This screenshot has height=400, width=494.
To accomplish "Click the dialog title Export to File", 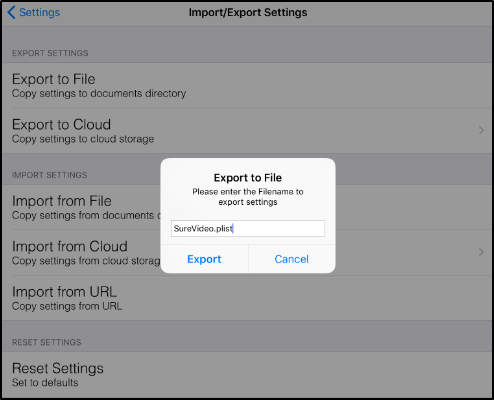I will click(248, 178).
